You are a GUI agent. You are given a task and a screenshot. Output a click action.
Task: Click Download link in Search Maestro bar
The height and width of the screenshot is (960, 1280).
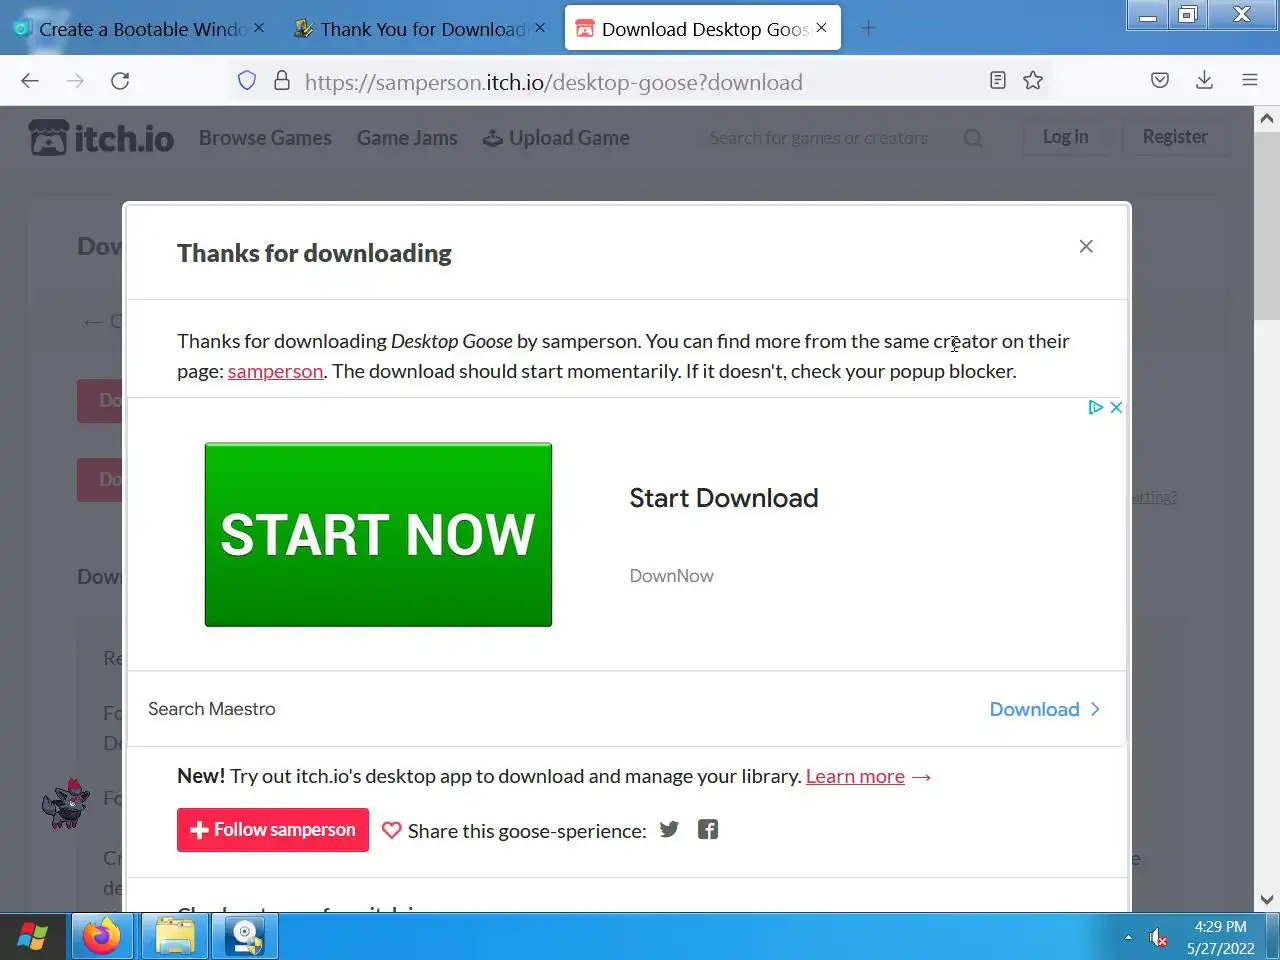tap(1045, 709)
